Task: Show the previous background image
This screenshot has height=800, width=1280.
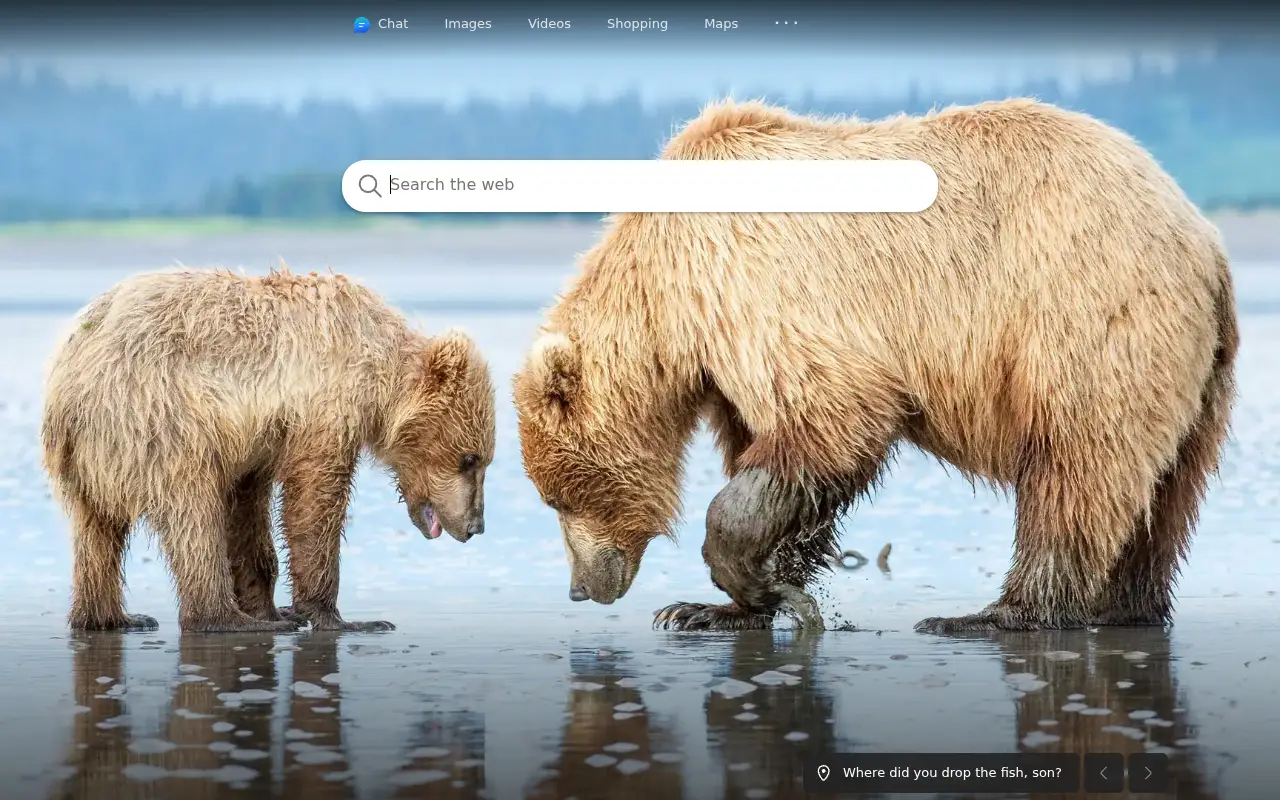Action: click(1104, 773)
